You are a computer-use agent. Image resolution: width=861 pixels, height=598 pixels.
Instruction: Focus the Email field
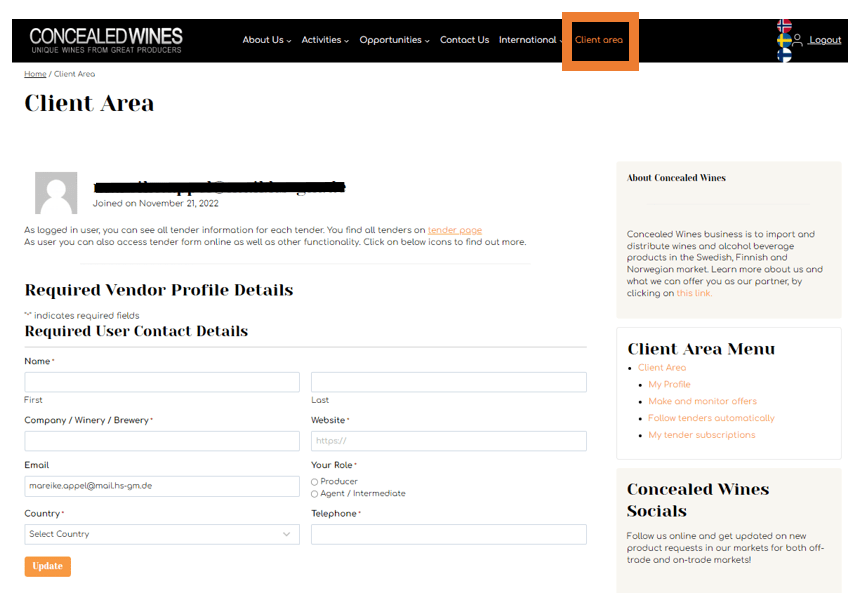click(x=162, y=486)
